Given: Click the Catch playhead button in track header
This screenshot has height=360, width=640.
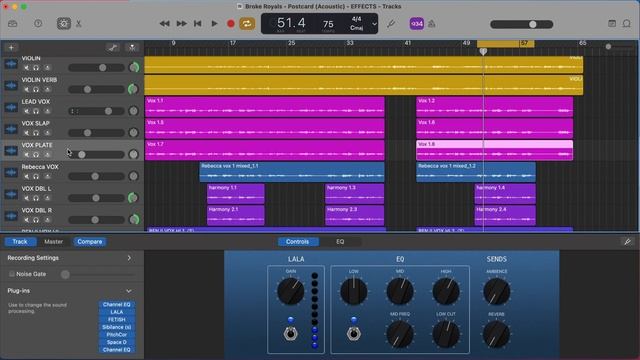Looking at the screenshot, I should pyautogui.click(x=132, y=48).
